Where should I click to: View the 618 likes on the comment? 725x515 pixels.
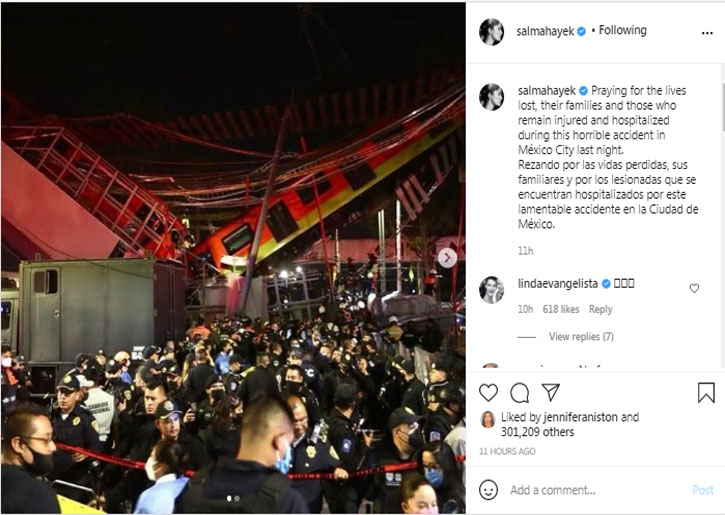pos(561,309)
